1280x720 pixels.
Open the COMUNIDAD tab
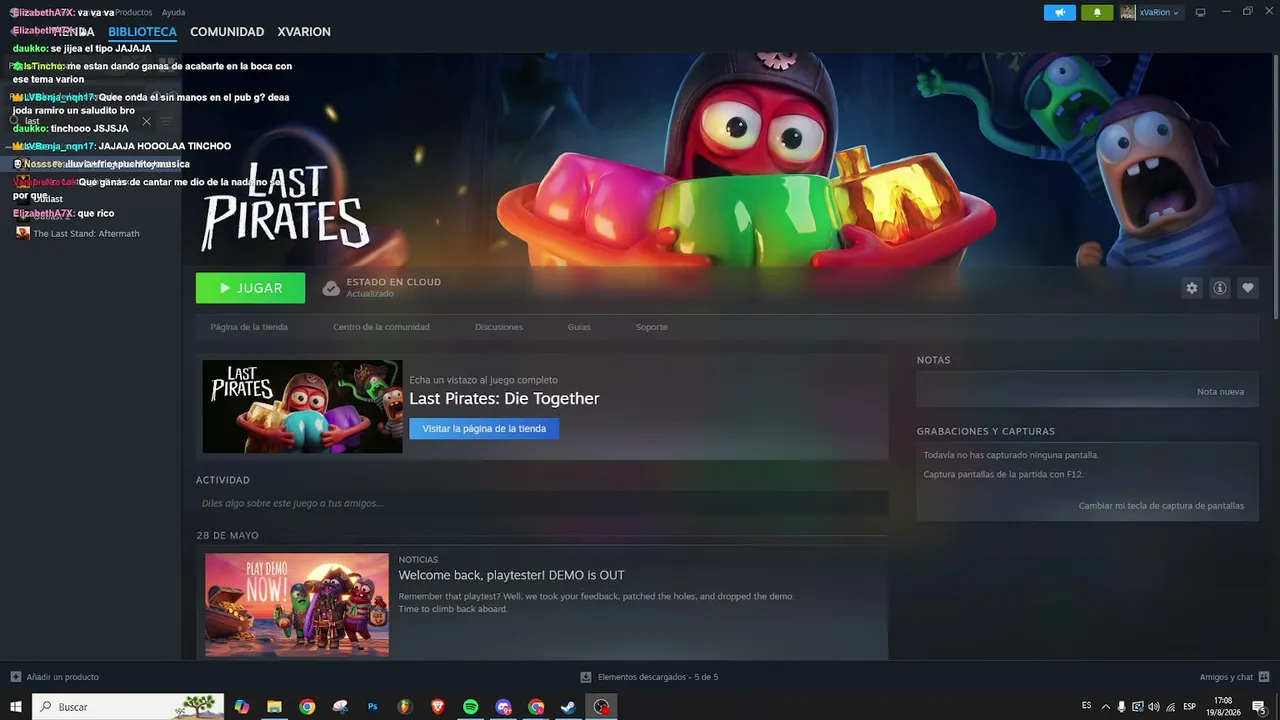click(227, 32)
